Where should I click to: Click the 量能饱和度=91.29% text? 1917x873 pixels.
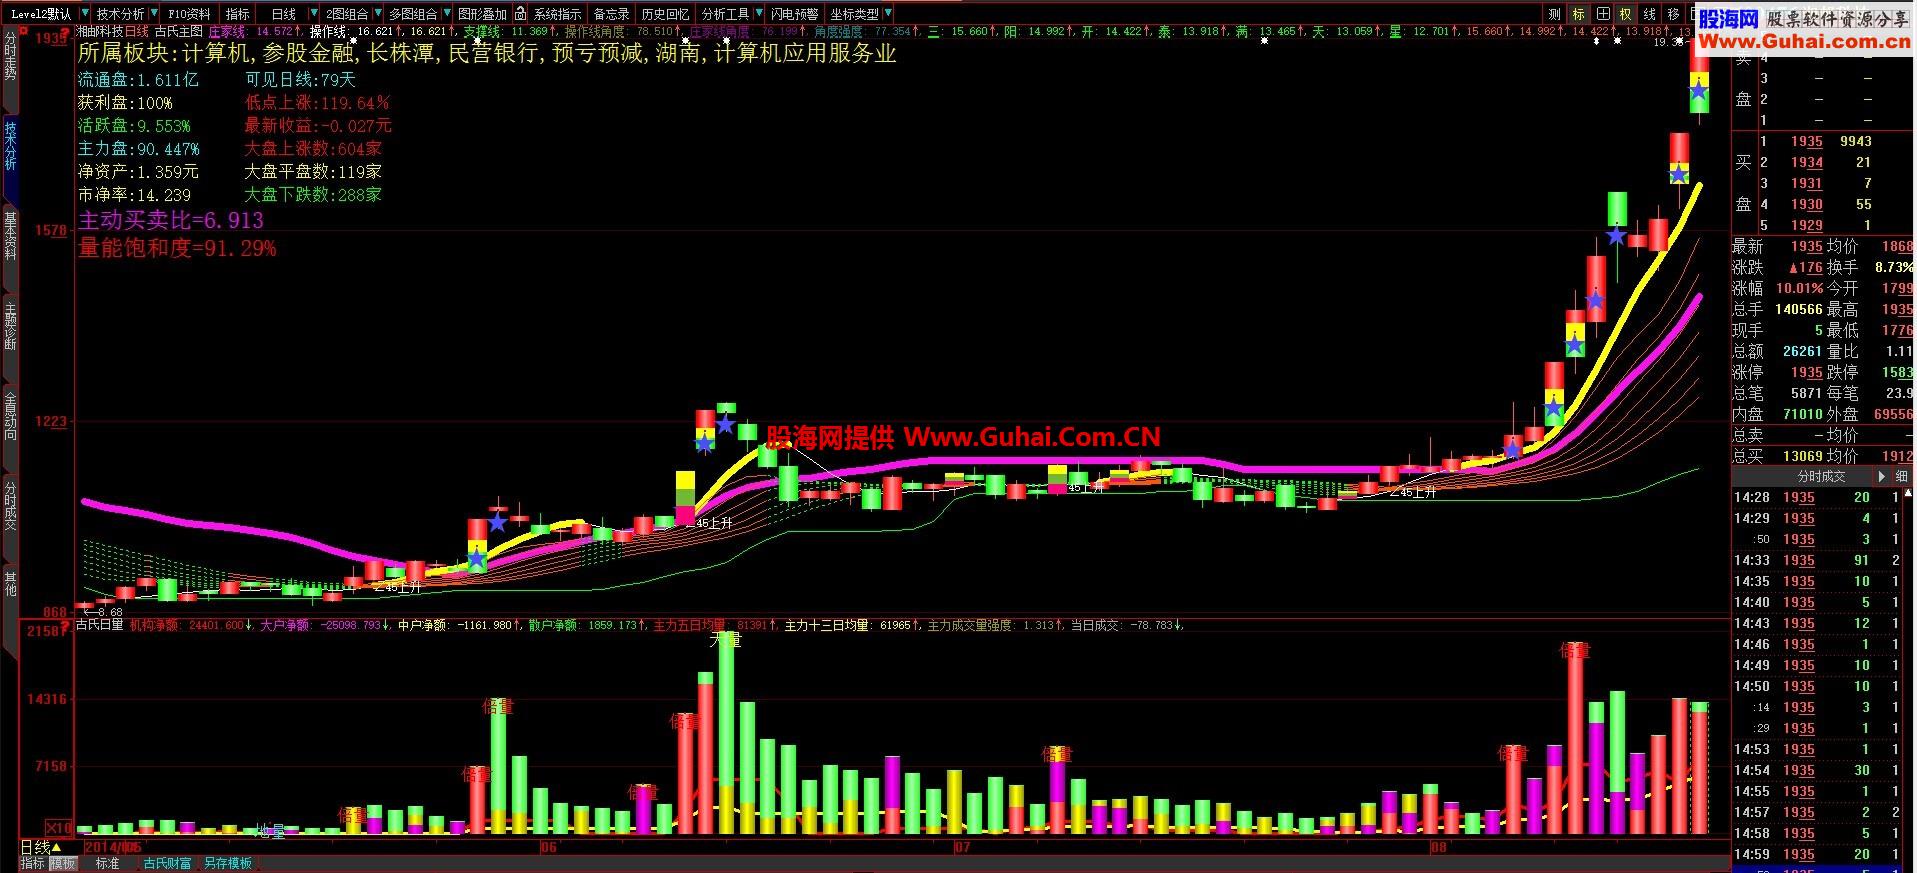coord(177,247)
